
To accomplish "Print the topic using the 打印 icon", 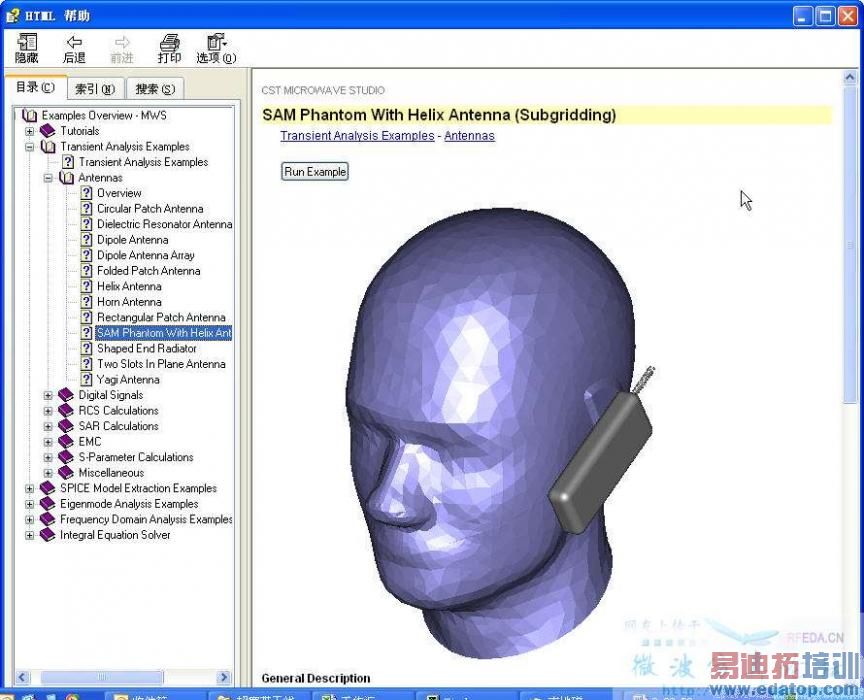I will [x=169, y=49].
